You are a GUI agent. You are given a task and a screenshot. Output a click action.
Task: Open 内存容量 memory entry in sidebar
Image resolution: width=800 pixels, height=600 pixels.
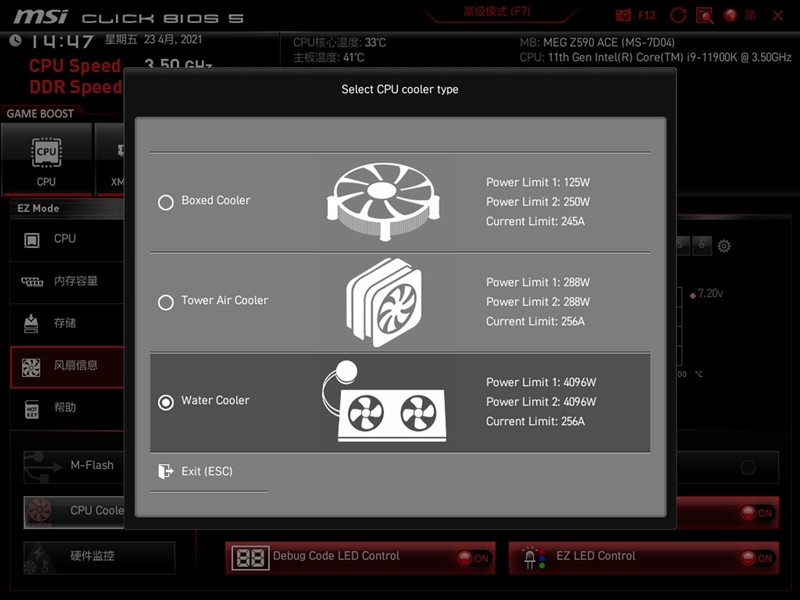[x=67, y=281]
